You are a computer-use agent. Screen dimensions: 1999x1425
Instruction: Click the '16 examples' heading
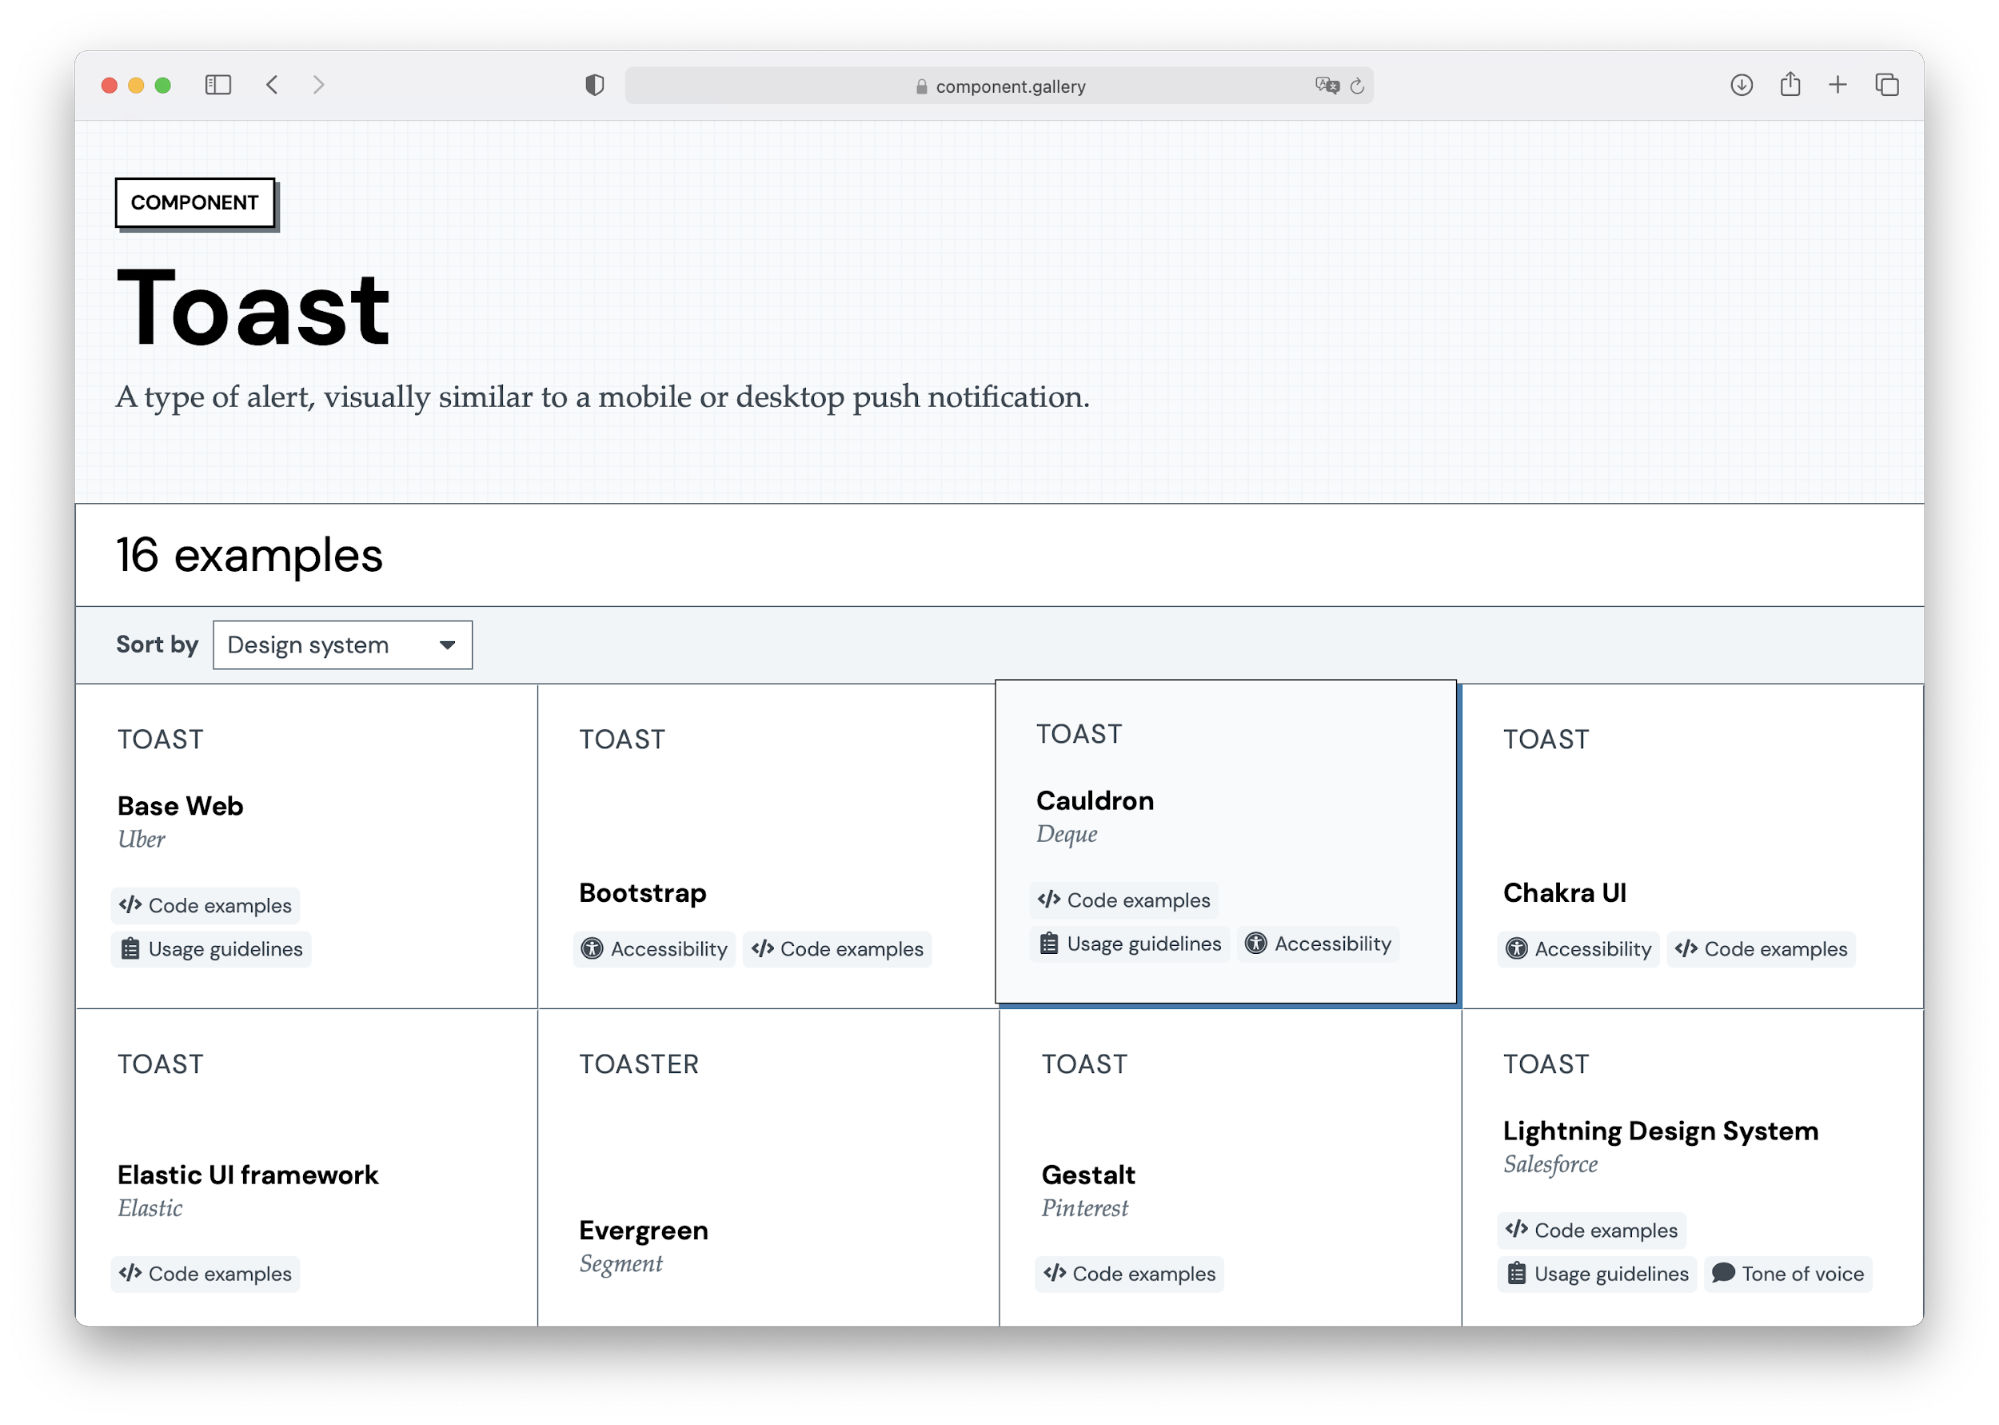click(249, 555)
